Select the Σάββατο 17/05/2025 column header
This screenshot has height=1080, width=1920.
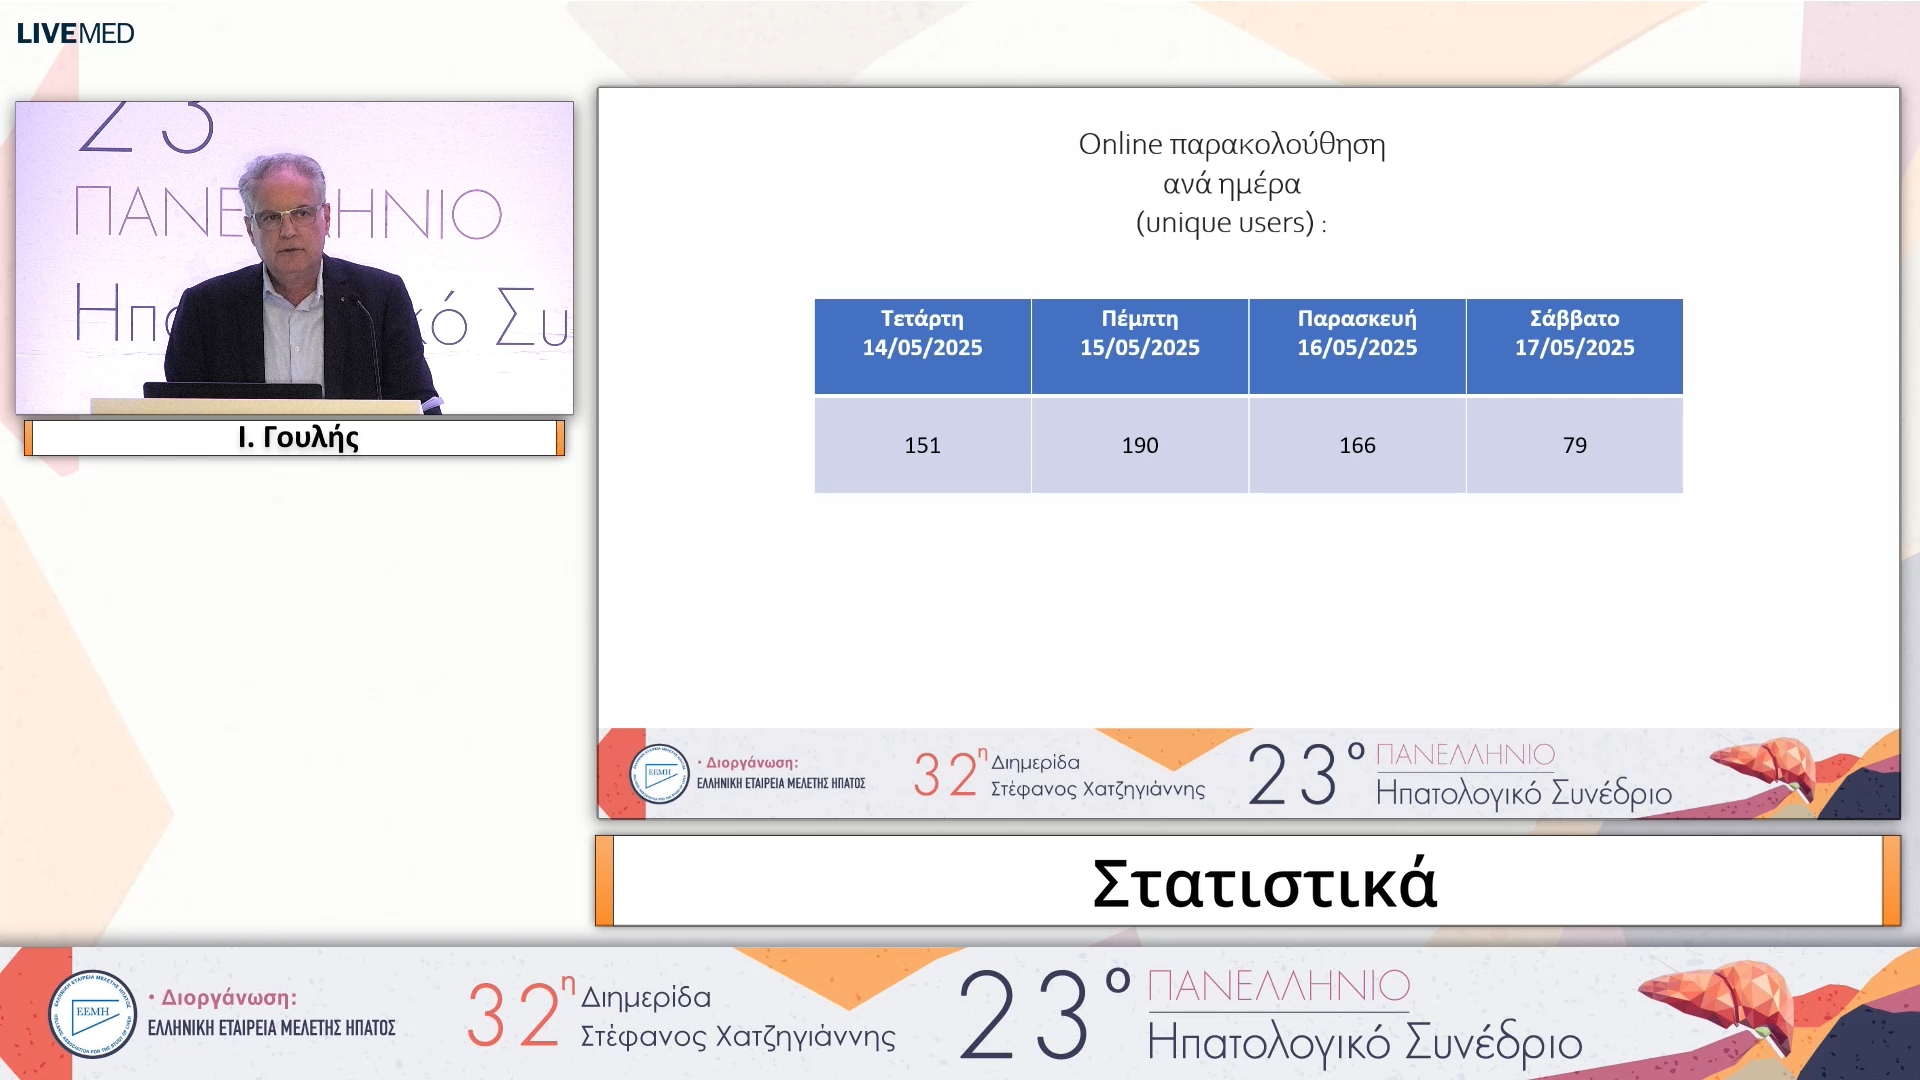[1574, 334]
